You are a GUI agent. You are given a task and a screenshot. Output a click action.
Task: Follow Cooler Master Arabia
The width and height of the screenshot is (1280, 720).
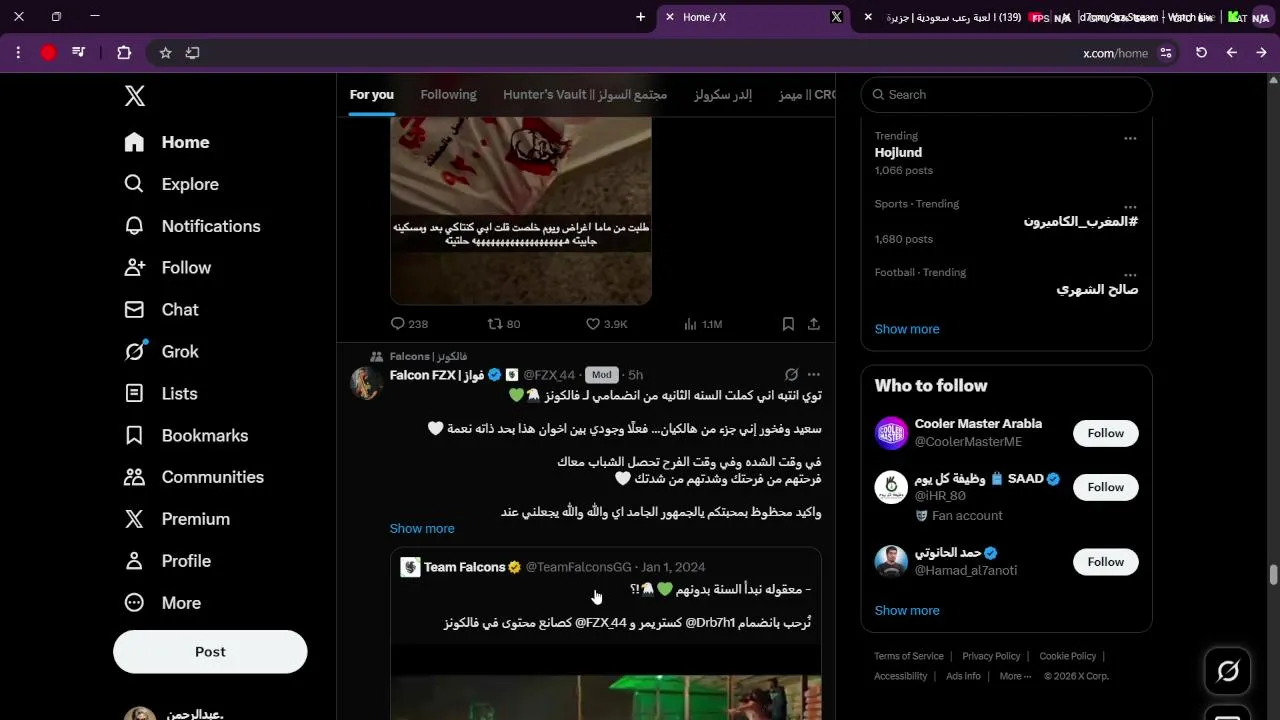(1106, 433)
